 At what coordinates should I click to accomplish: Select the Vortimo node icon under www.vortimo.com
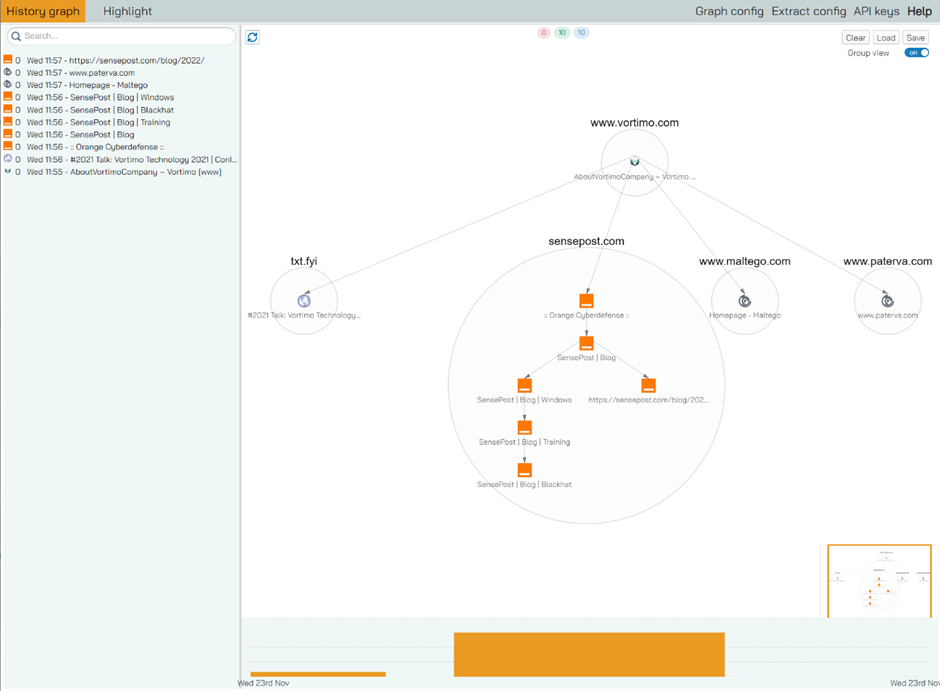point(635,161)
